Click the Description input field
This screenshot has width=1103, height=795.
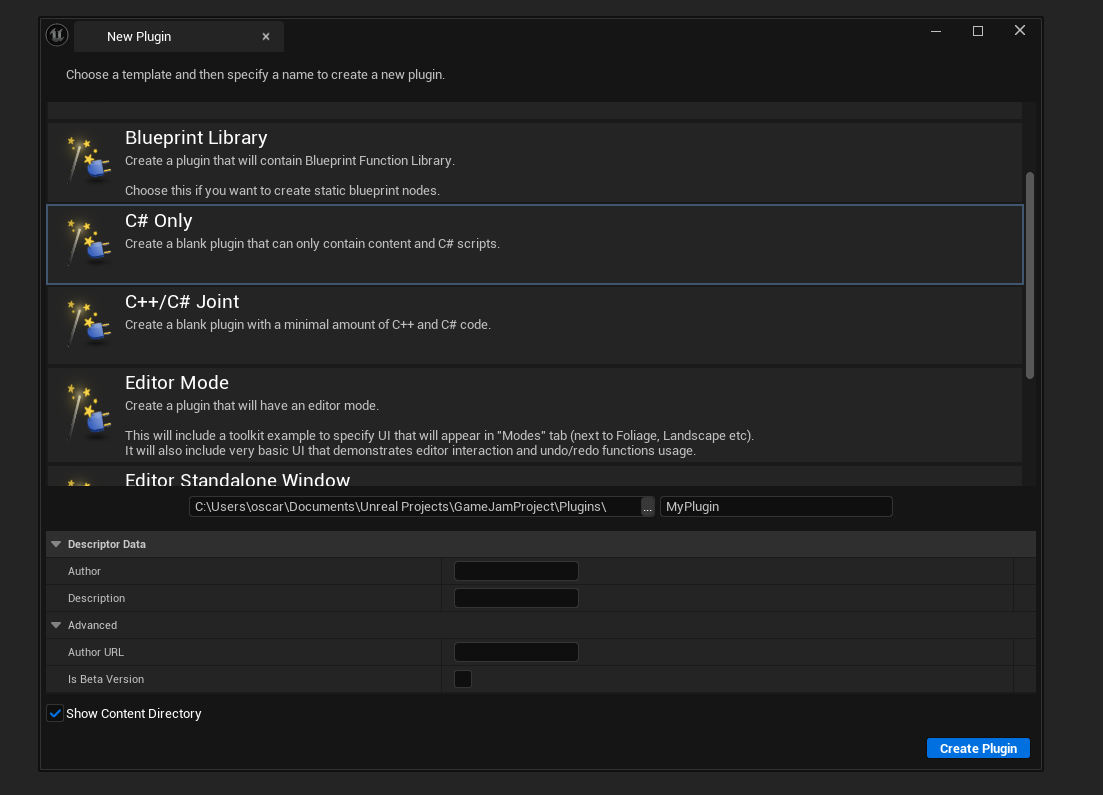(516, 599)
